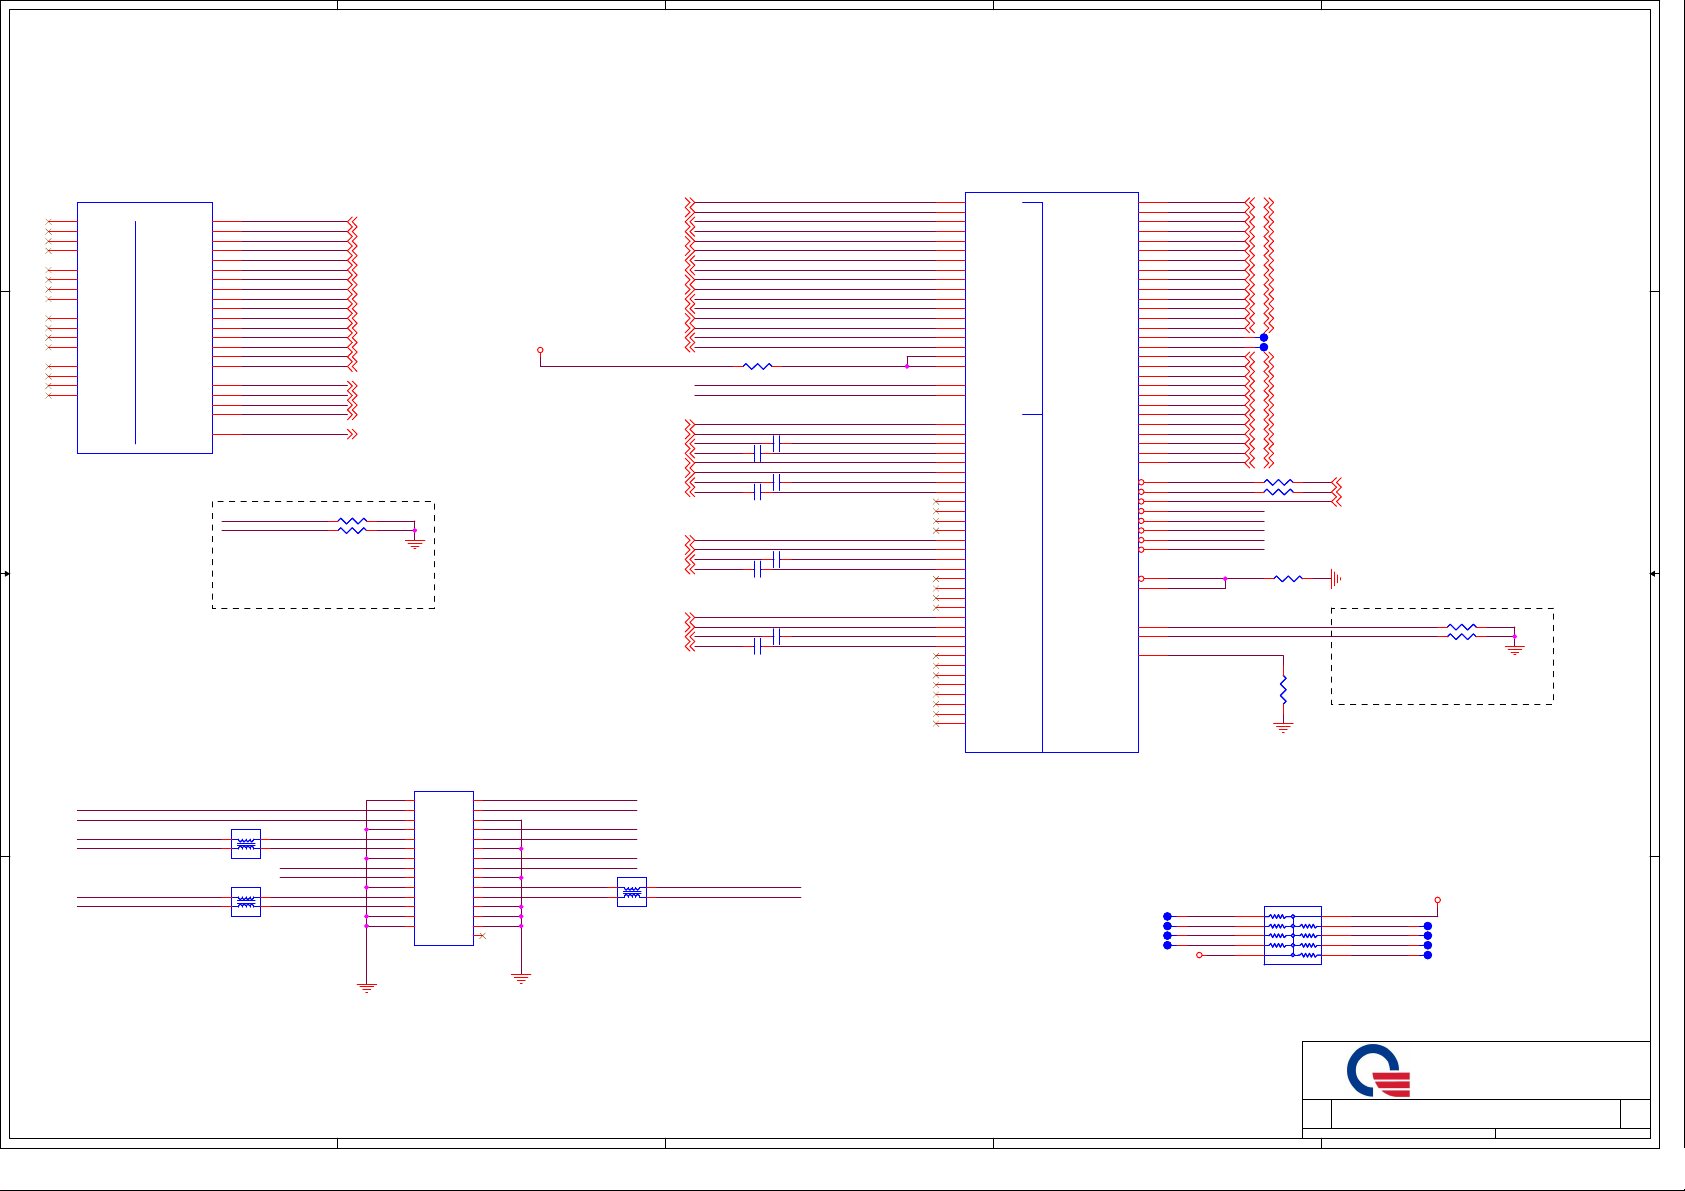Viewport: 1685px width, 1191px height.
Task: Select the tall central IC block outline
Action: [1052, 472]
